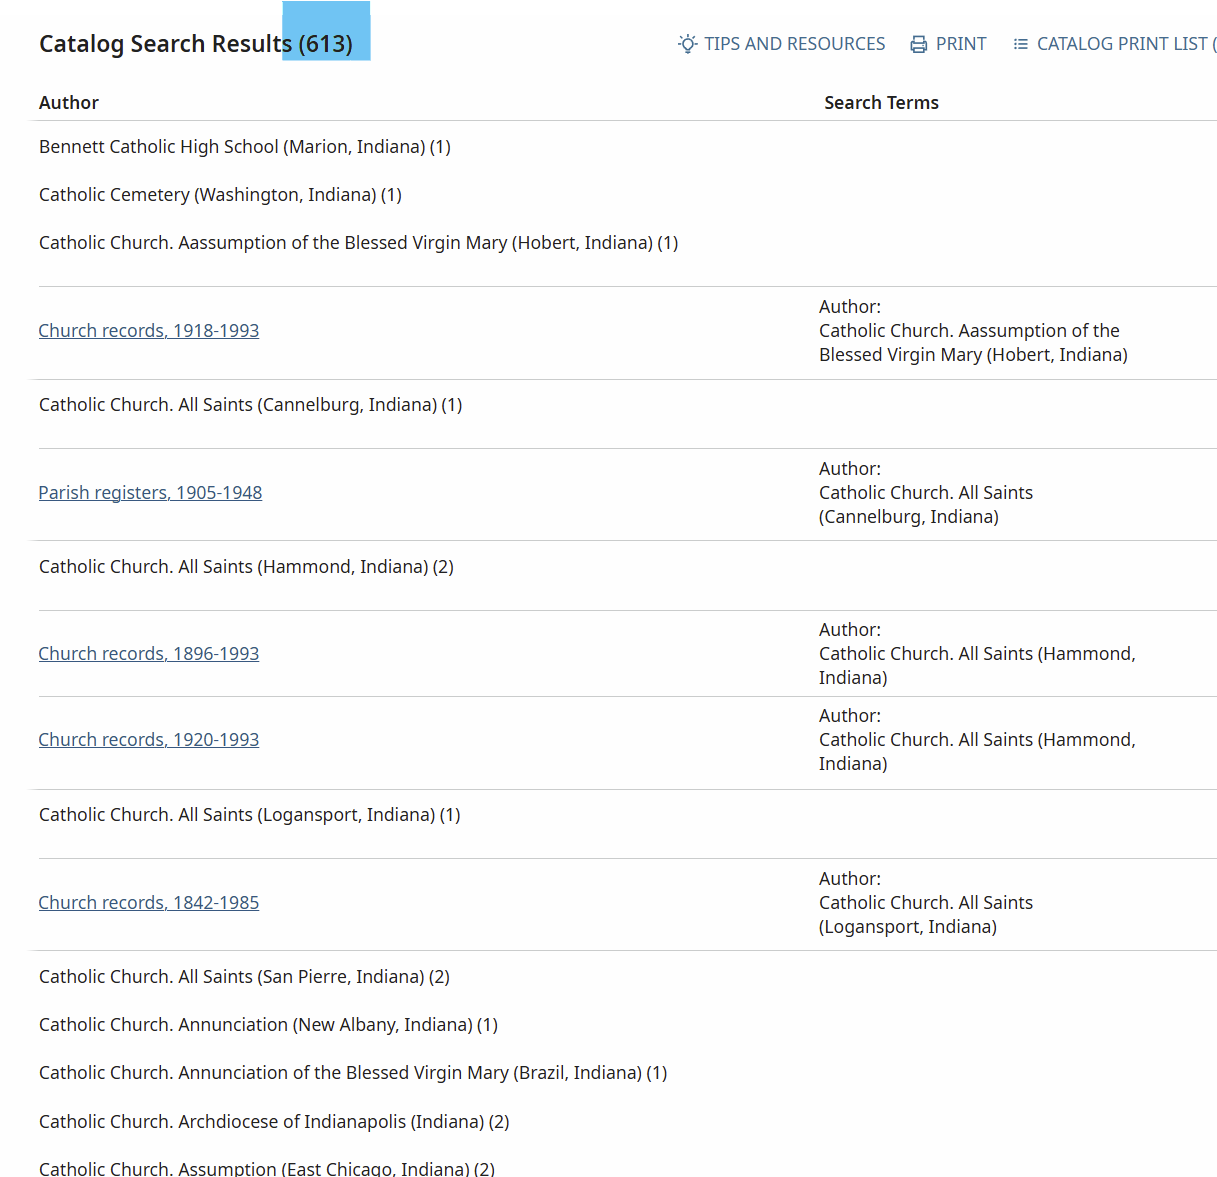The width and height of the screenshot is (1217, 1177).
Task: Expand Archdiocese of Indianapolis (Indiana) author row
Action: (274, 1122)
